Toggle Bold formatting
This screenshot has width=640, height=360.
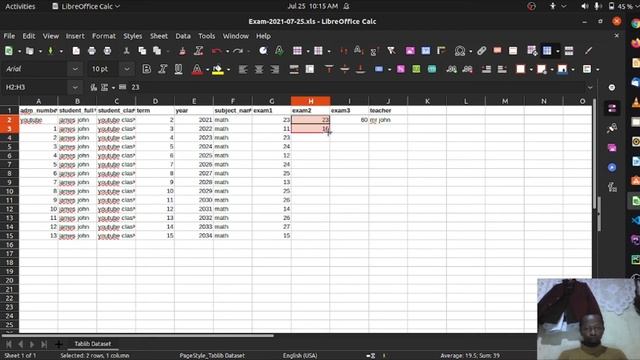[x=147, y=69]
